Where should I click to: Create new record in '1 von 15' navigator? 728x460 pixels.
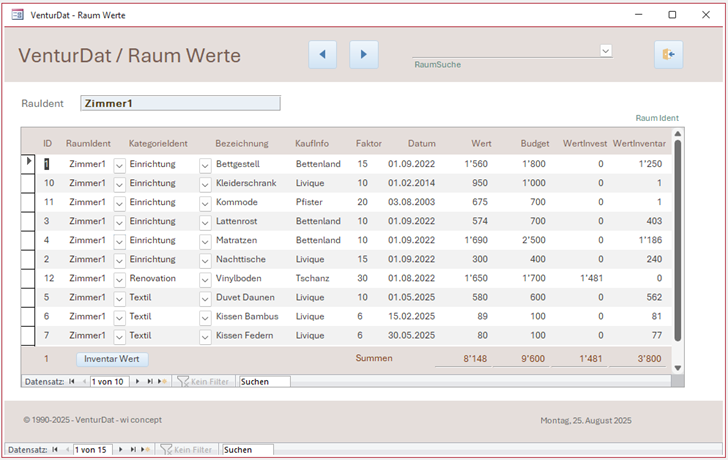146,450
